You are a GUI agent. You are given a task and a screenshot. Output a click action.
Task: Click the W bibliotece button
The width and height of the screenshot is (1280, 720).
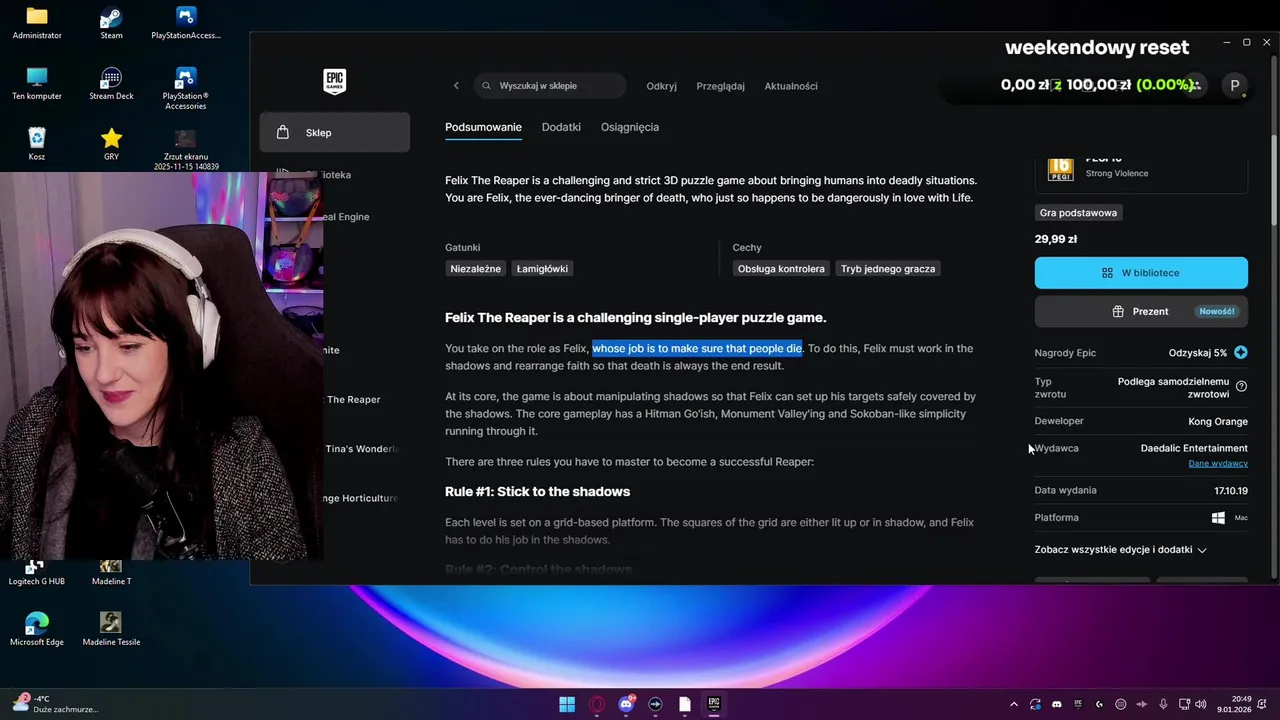click(1141, 273)
